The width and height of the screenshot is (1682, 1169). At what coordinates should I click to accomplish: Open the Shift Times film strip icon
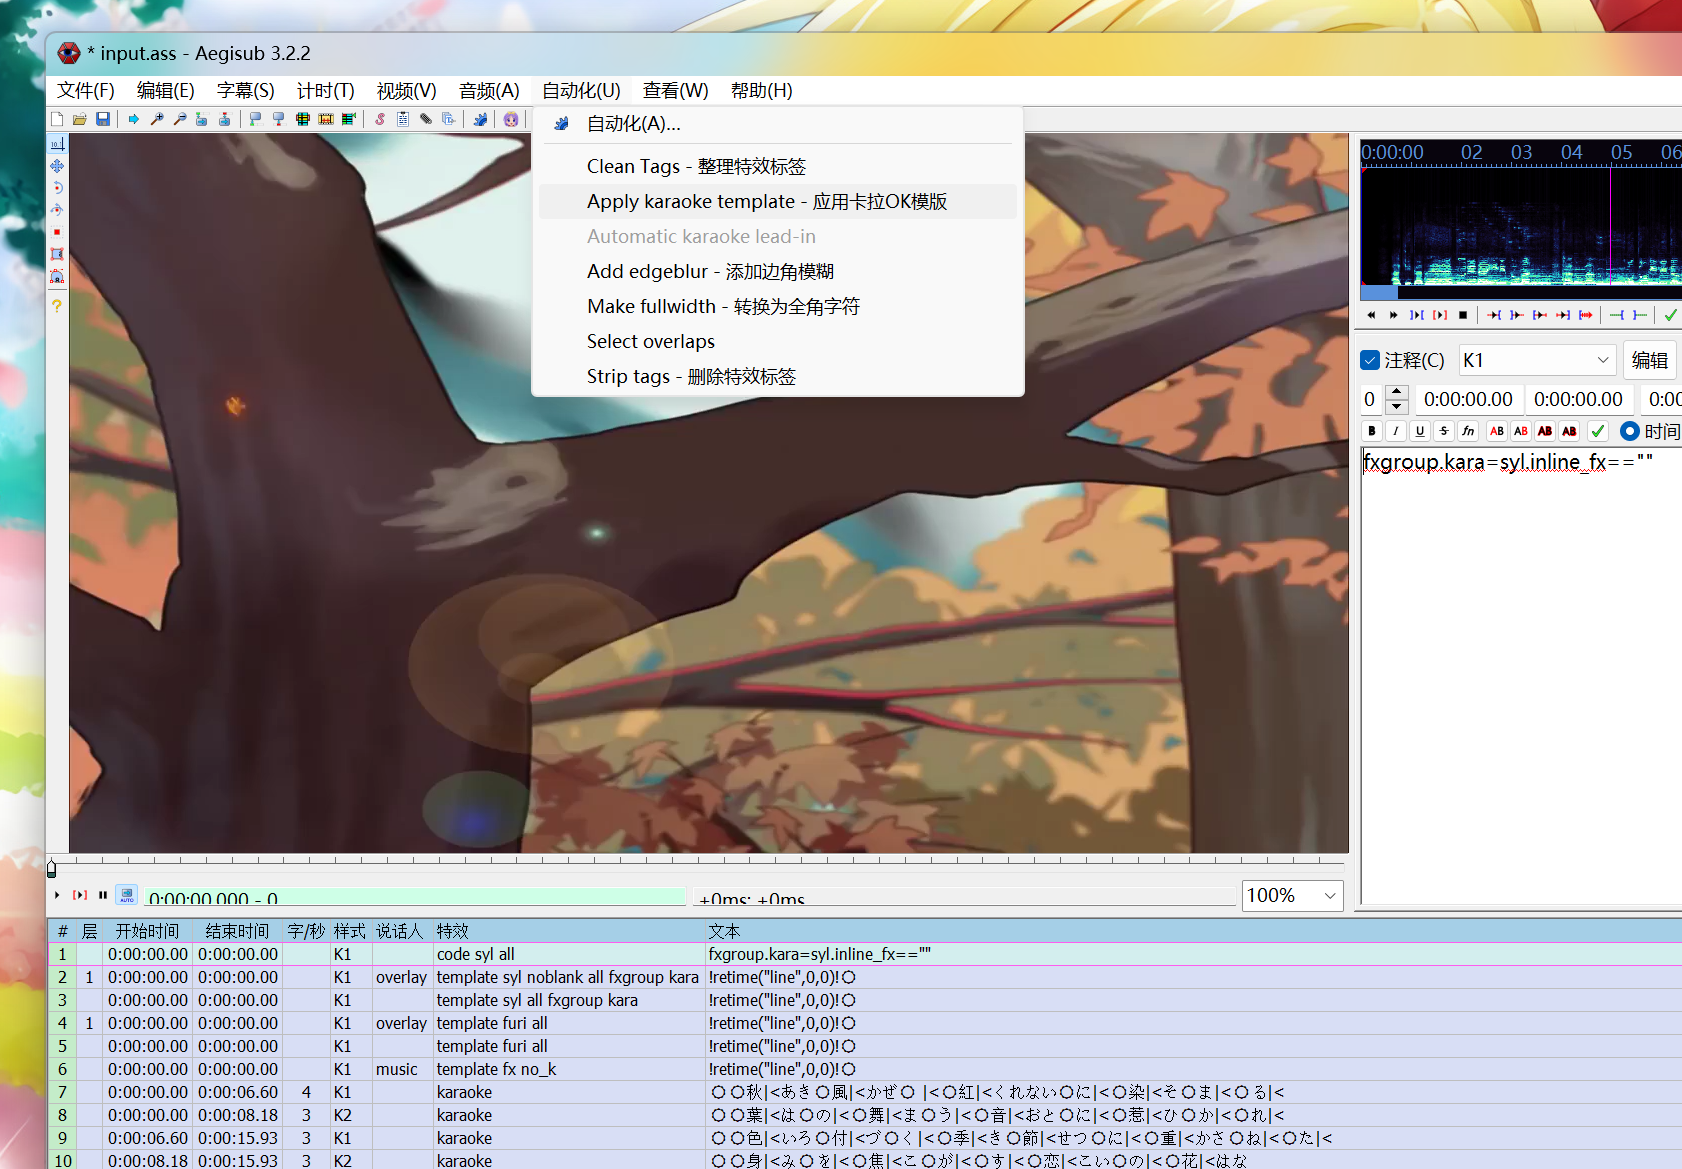(x=326, y=119)
